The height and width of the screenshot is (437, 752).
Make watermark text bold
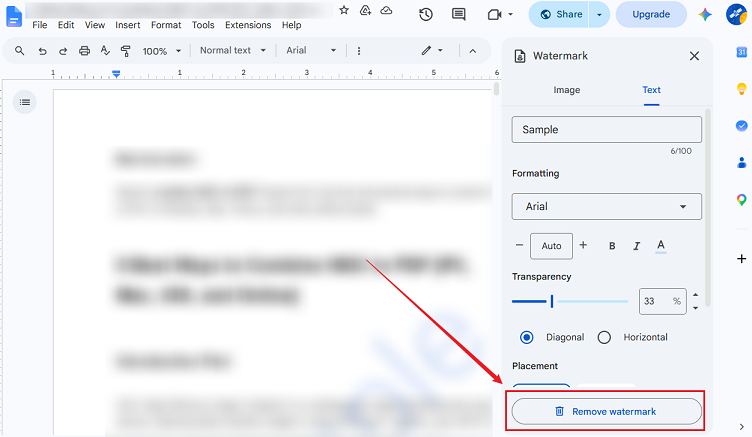612,246
